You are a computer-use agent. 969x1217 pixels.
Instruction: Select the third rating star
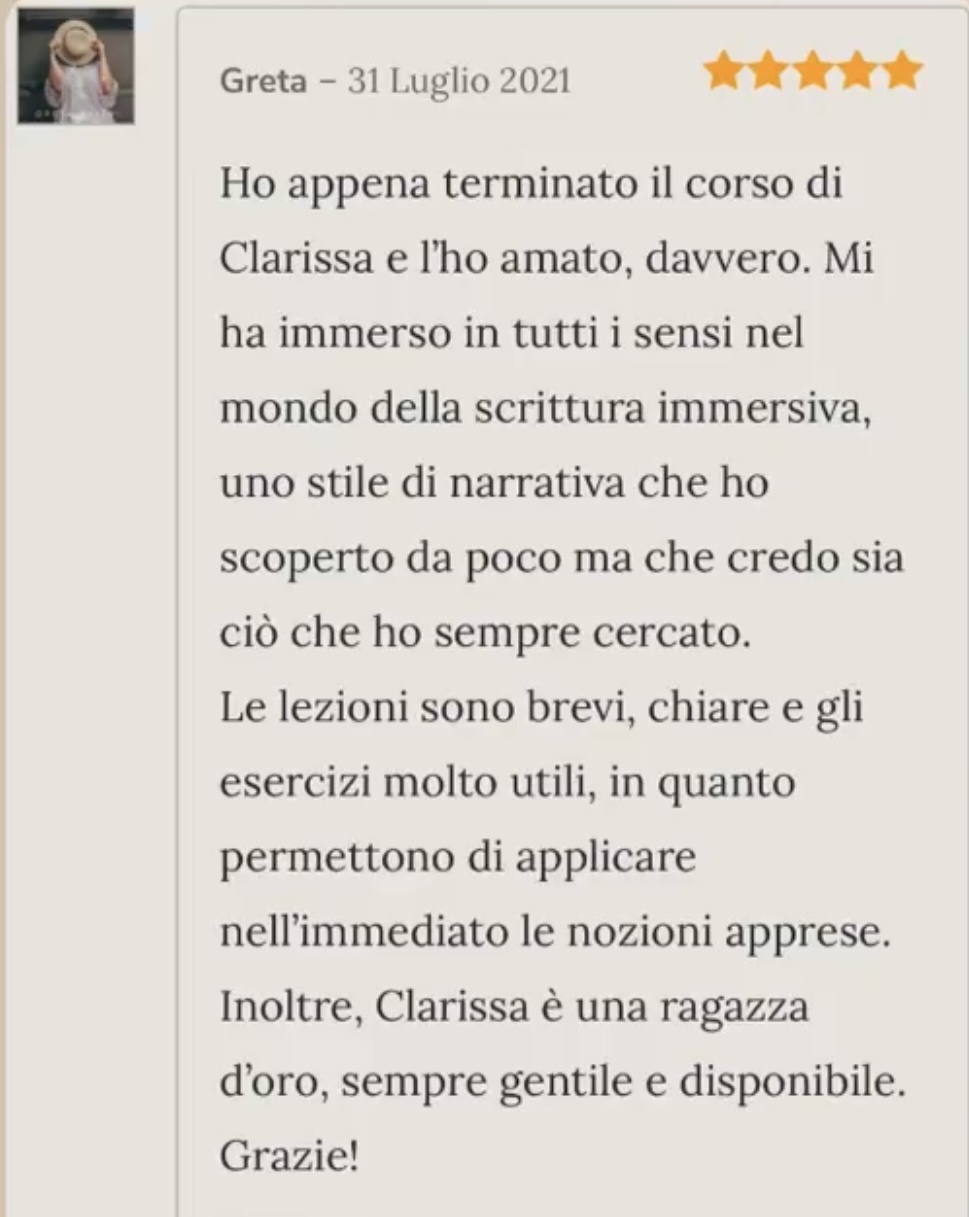[813, 72]
